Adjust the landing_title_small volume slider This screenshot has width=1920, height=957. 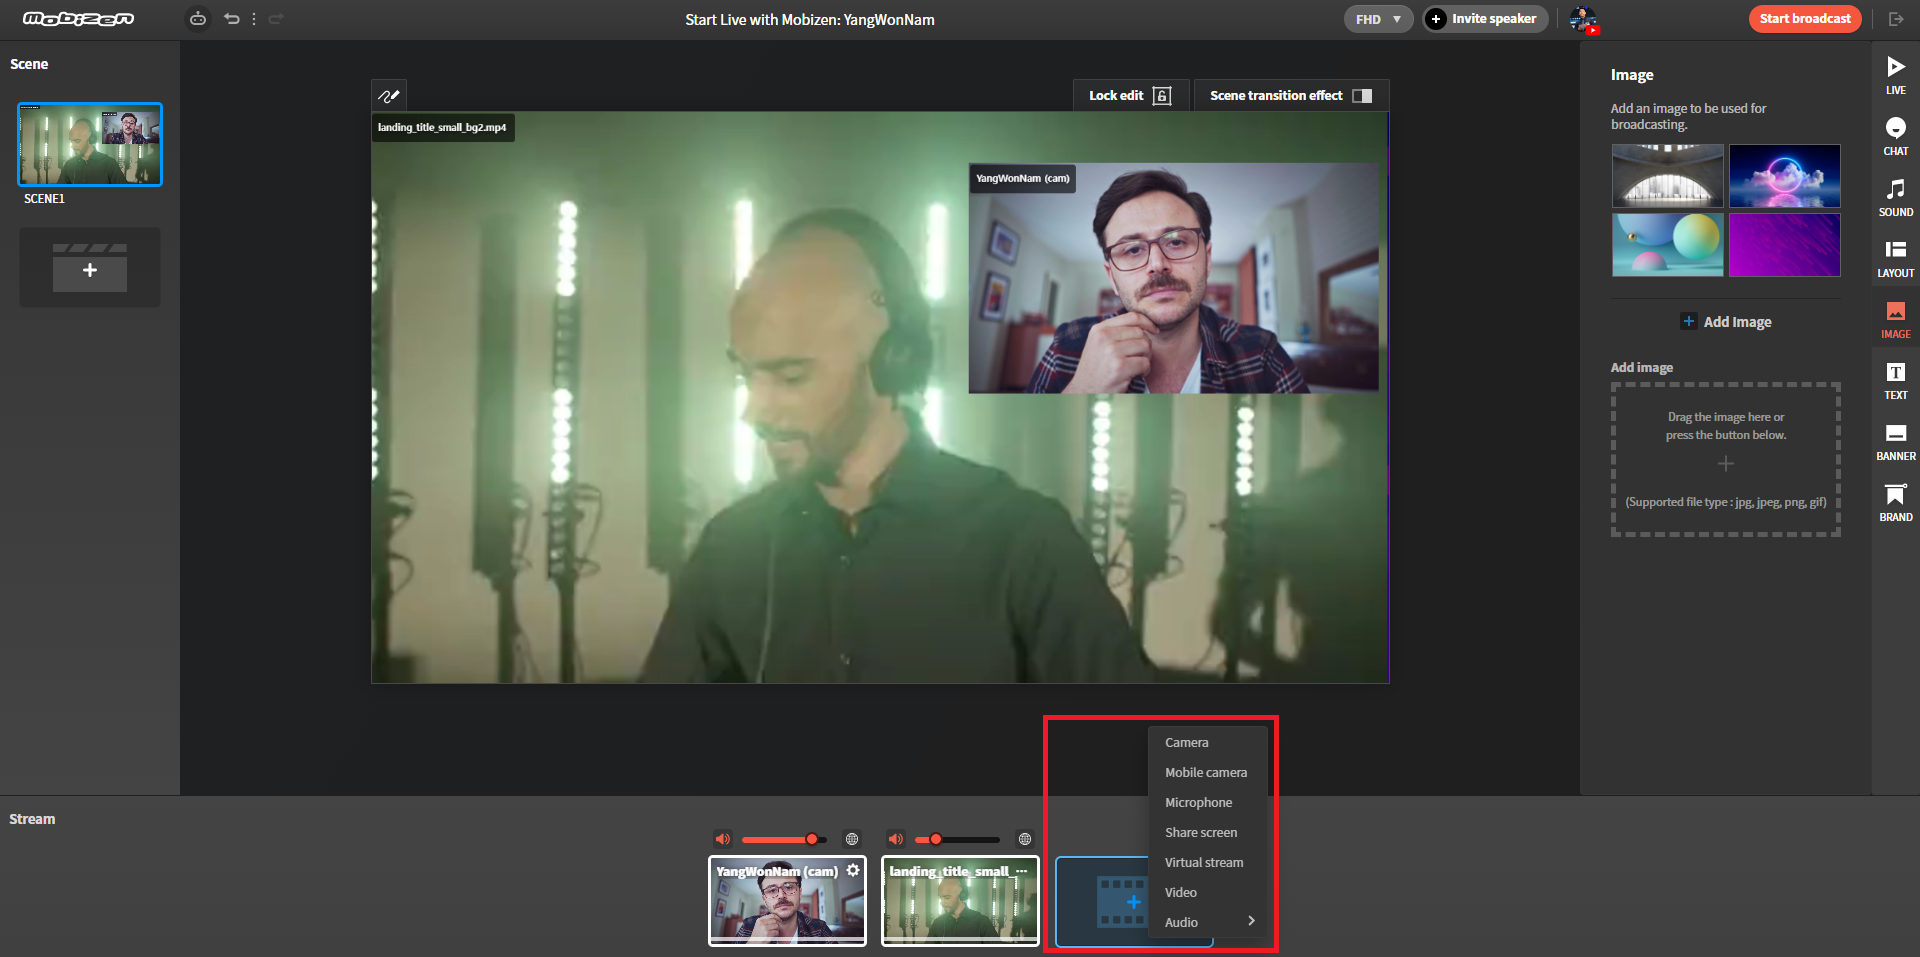(x=937, y=839)
